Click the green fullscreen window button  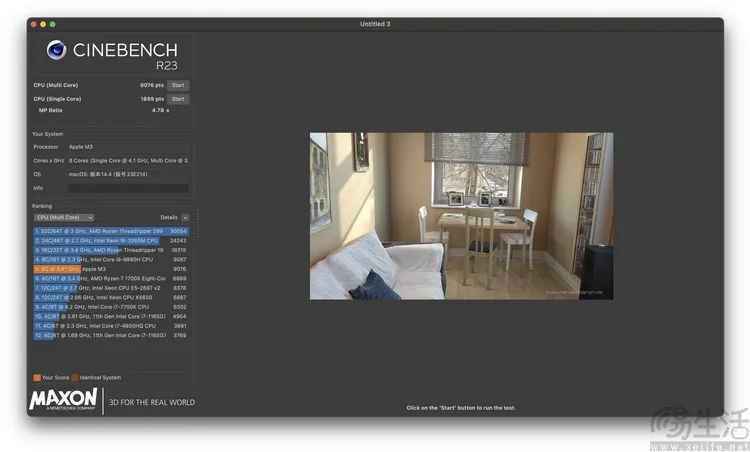pyautogui.click(x=53, y=24)
